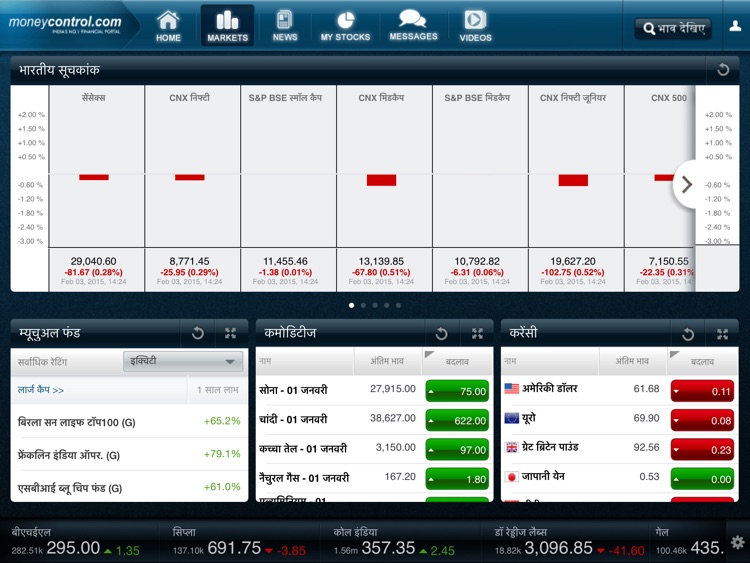Click the green 97.00 change badge

(457, 450)
